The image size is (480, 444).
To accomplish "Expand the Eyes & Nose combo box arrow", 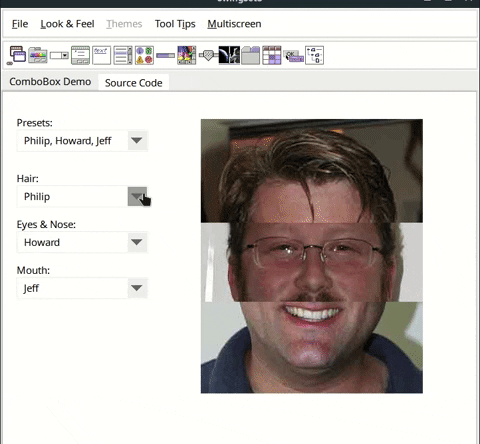I will 137,242.
